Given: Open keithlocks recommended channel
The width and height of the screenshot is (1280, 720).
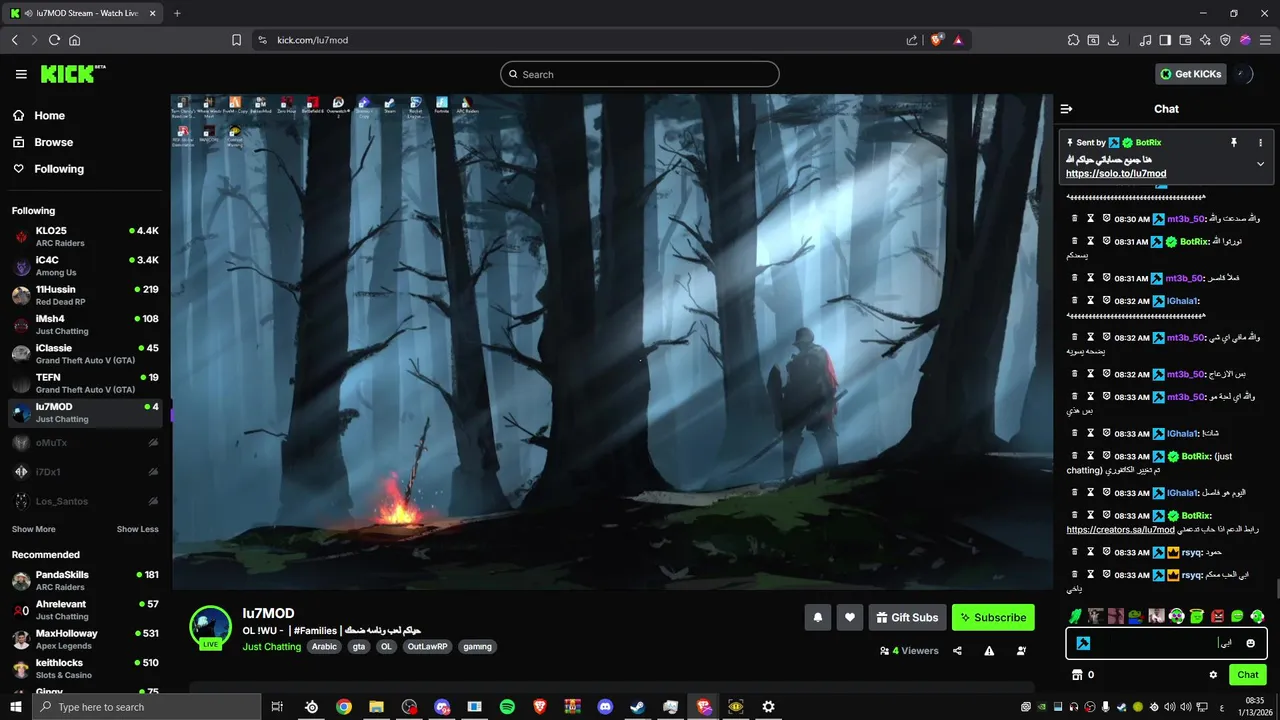Looking at the screenshot, I should pos(85,668).
